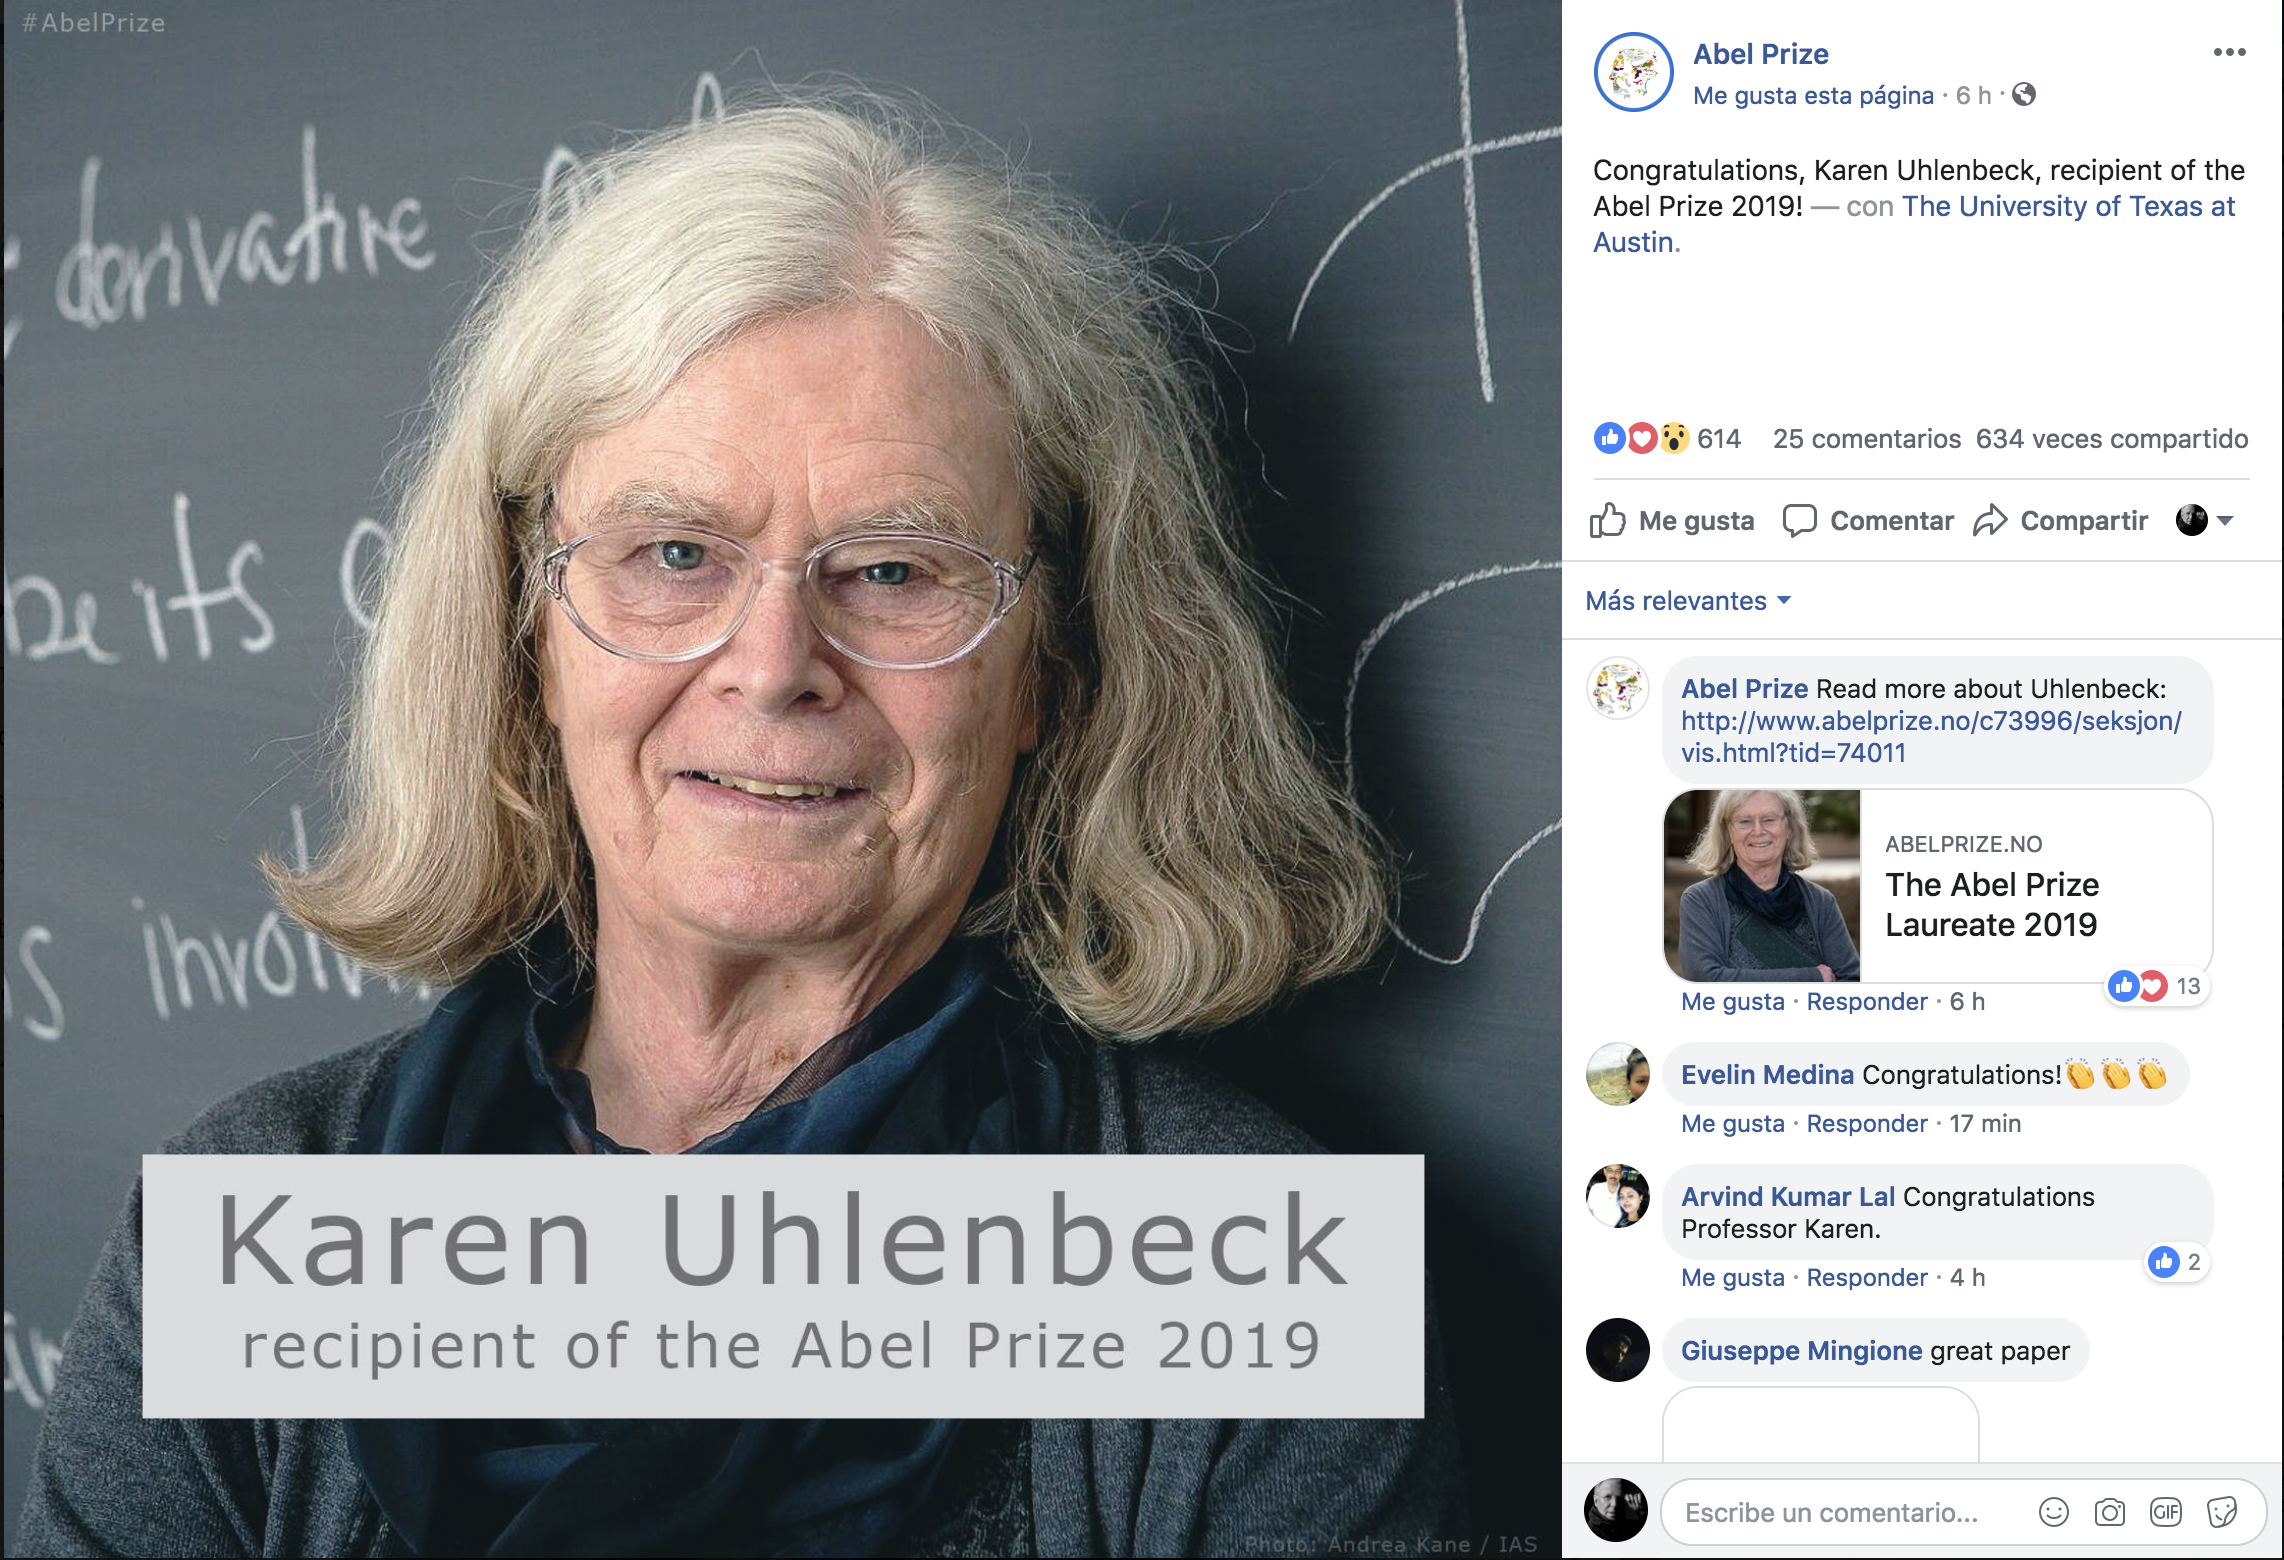2284x1560 pixels.
Task: Open the profile selector dropdown arrow
Action: (2225, 520)
